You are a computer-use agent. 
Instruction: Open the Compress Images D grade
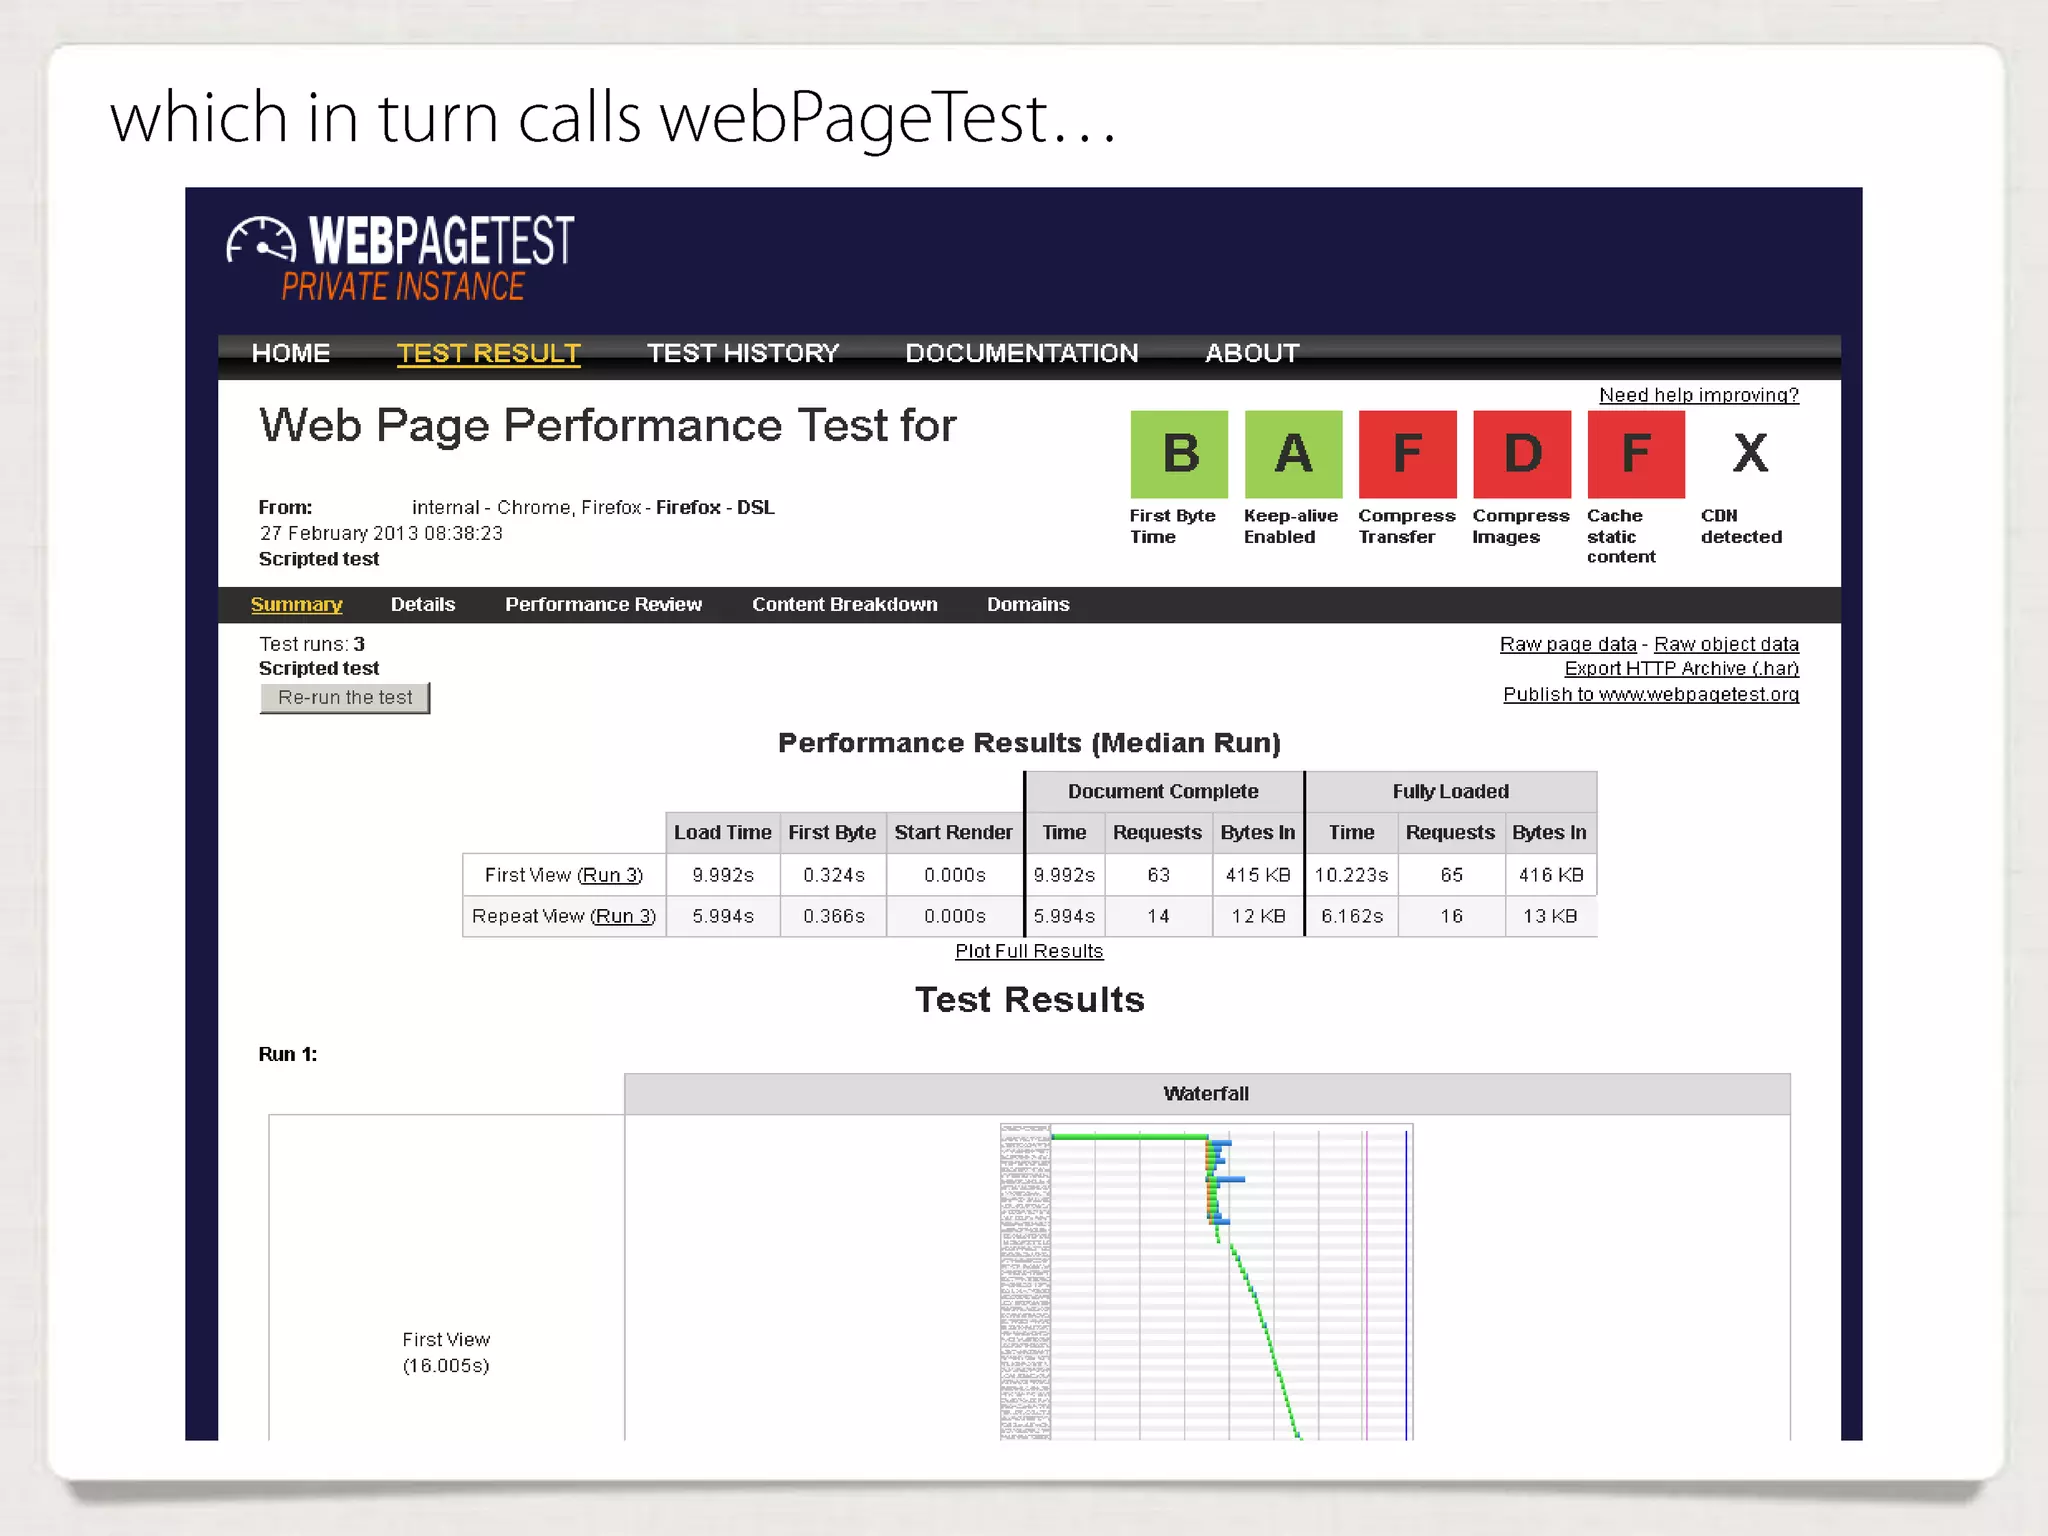click(1522, 454)
